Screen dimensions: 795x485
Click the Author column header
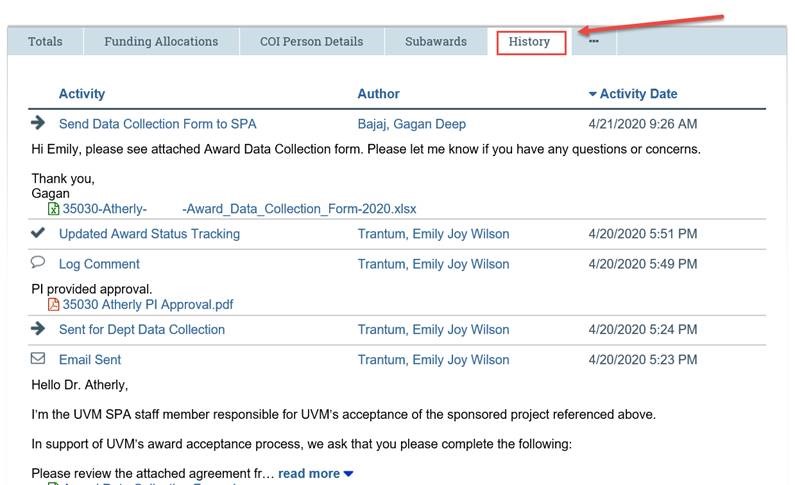[x=378, y=94]
